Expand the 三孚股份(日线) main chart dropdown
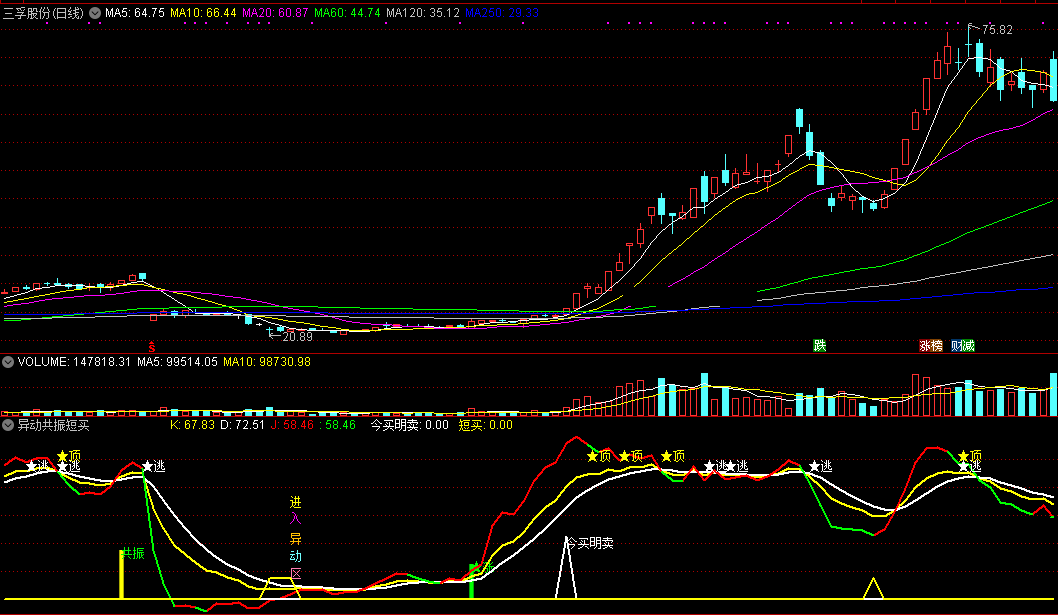The height and width of the screenshot is (615, 1058). coord(95,13)
